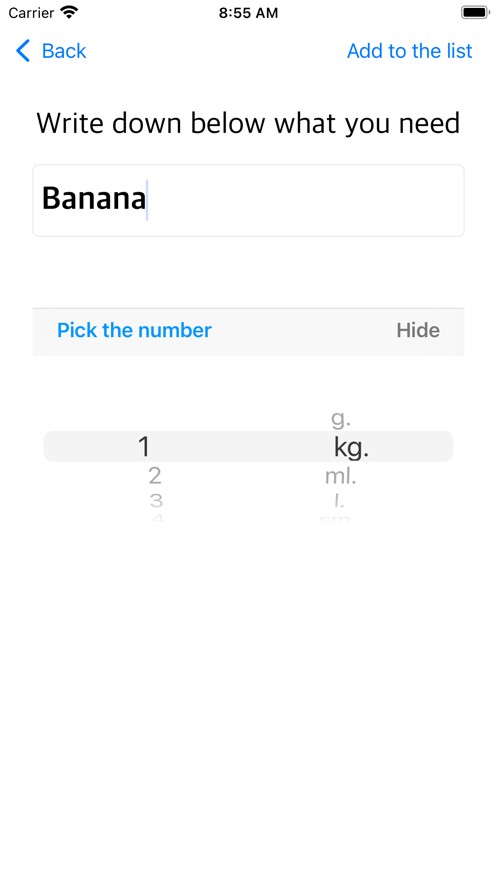497x883 pixels.
Task: Tap the selected quantity 1 row
Action: coord(144,447)
